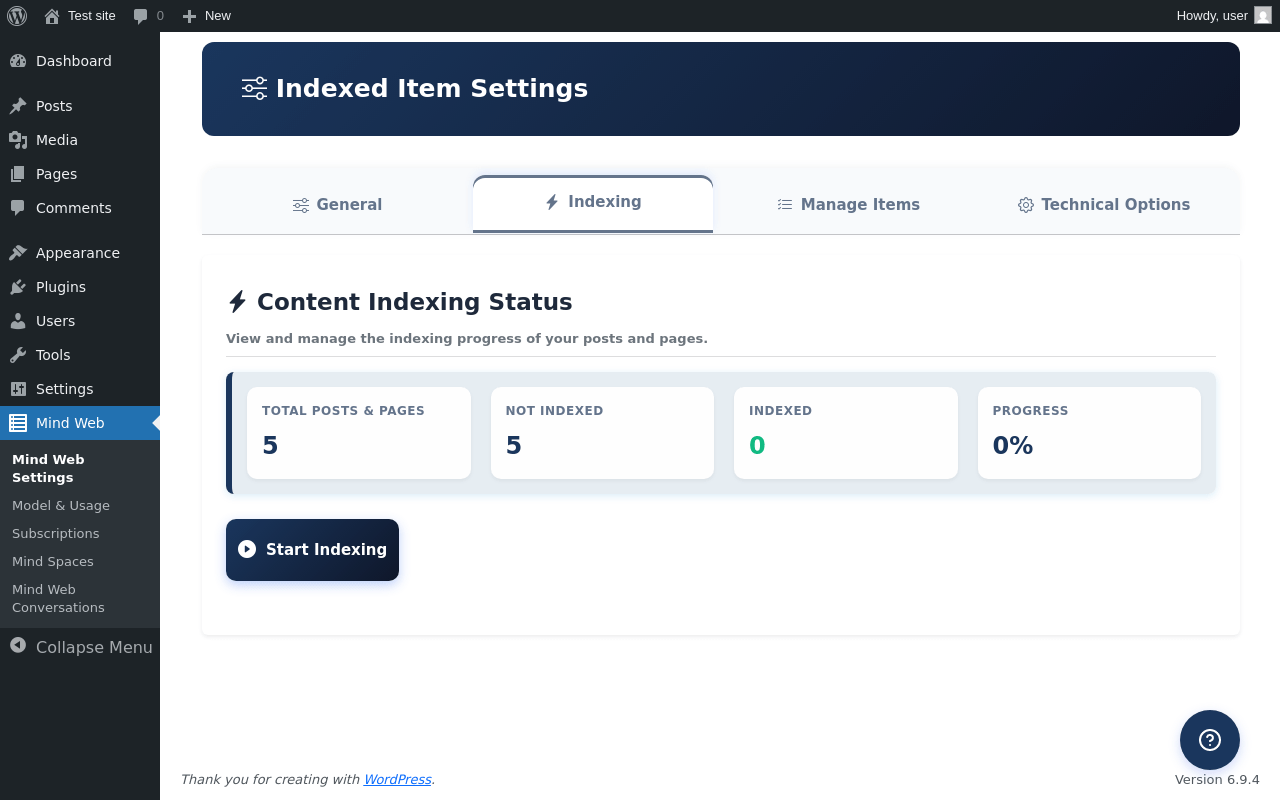Viewport: 1280px width, 800px height.
Task: Switch to the Manage Items tab
Action: pos(848,205)
